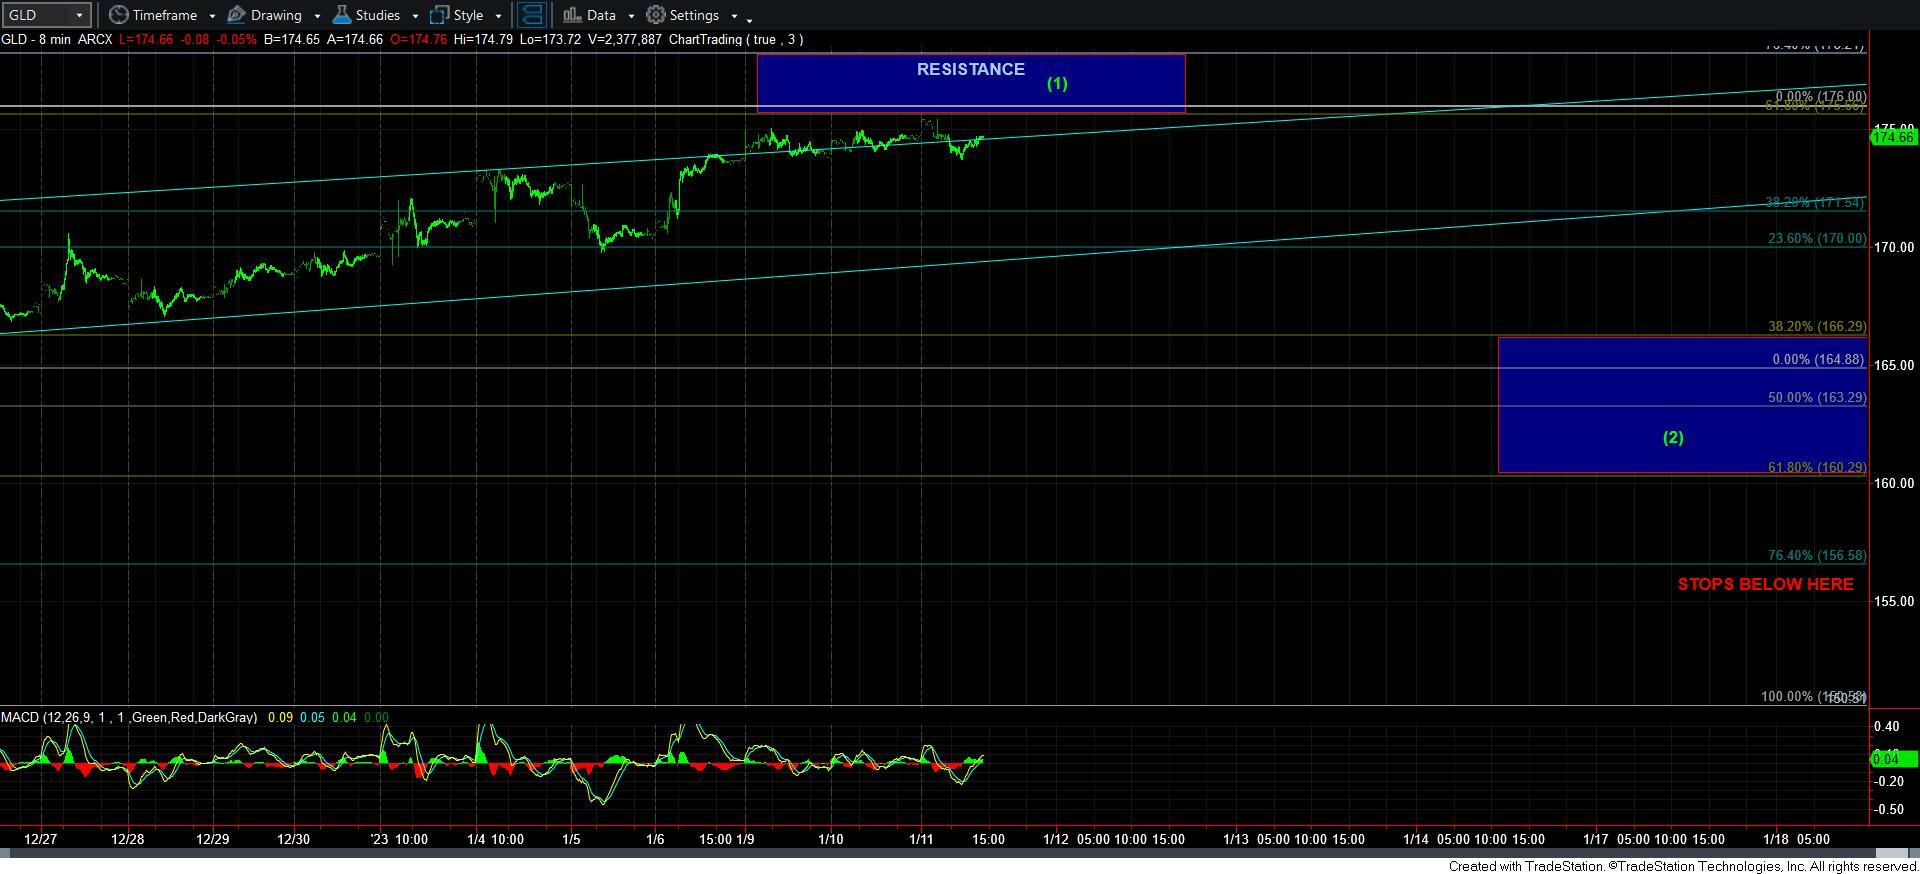Click the Drawing pencil icon
The height and width of the screenshot is (874, 1920).
point(237,15)
